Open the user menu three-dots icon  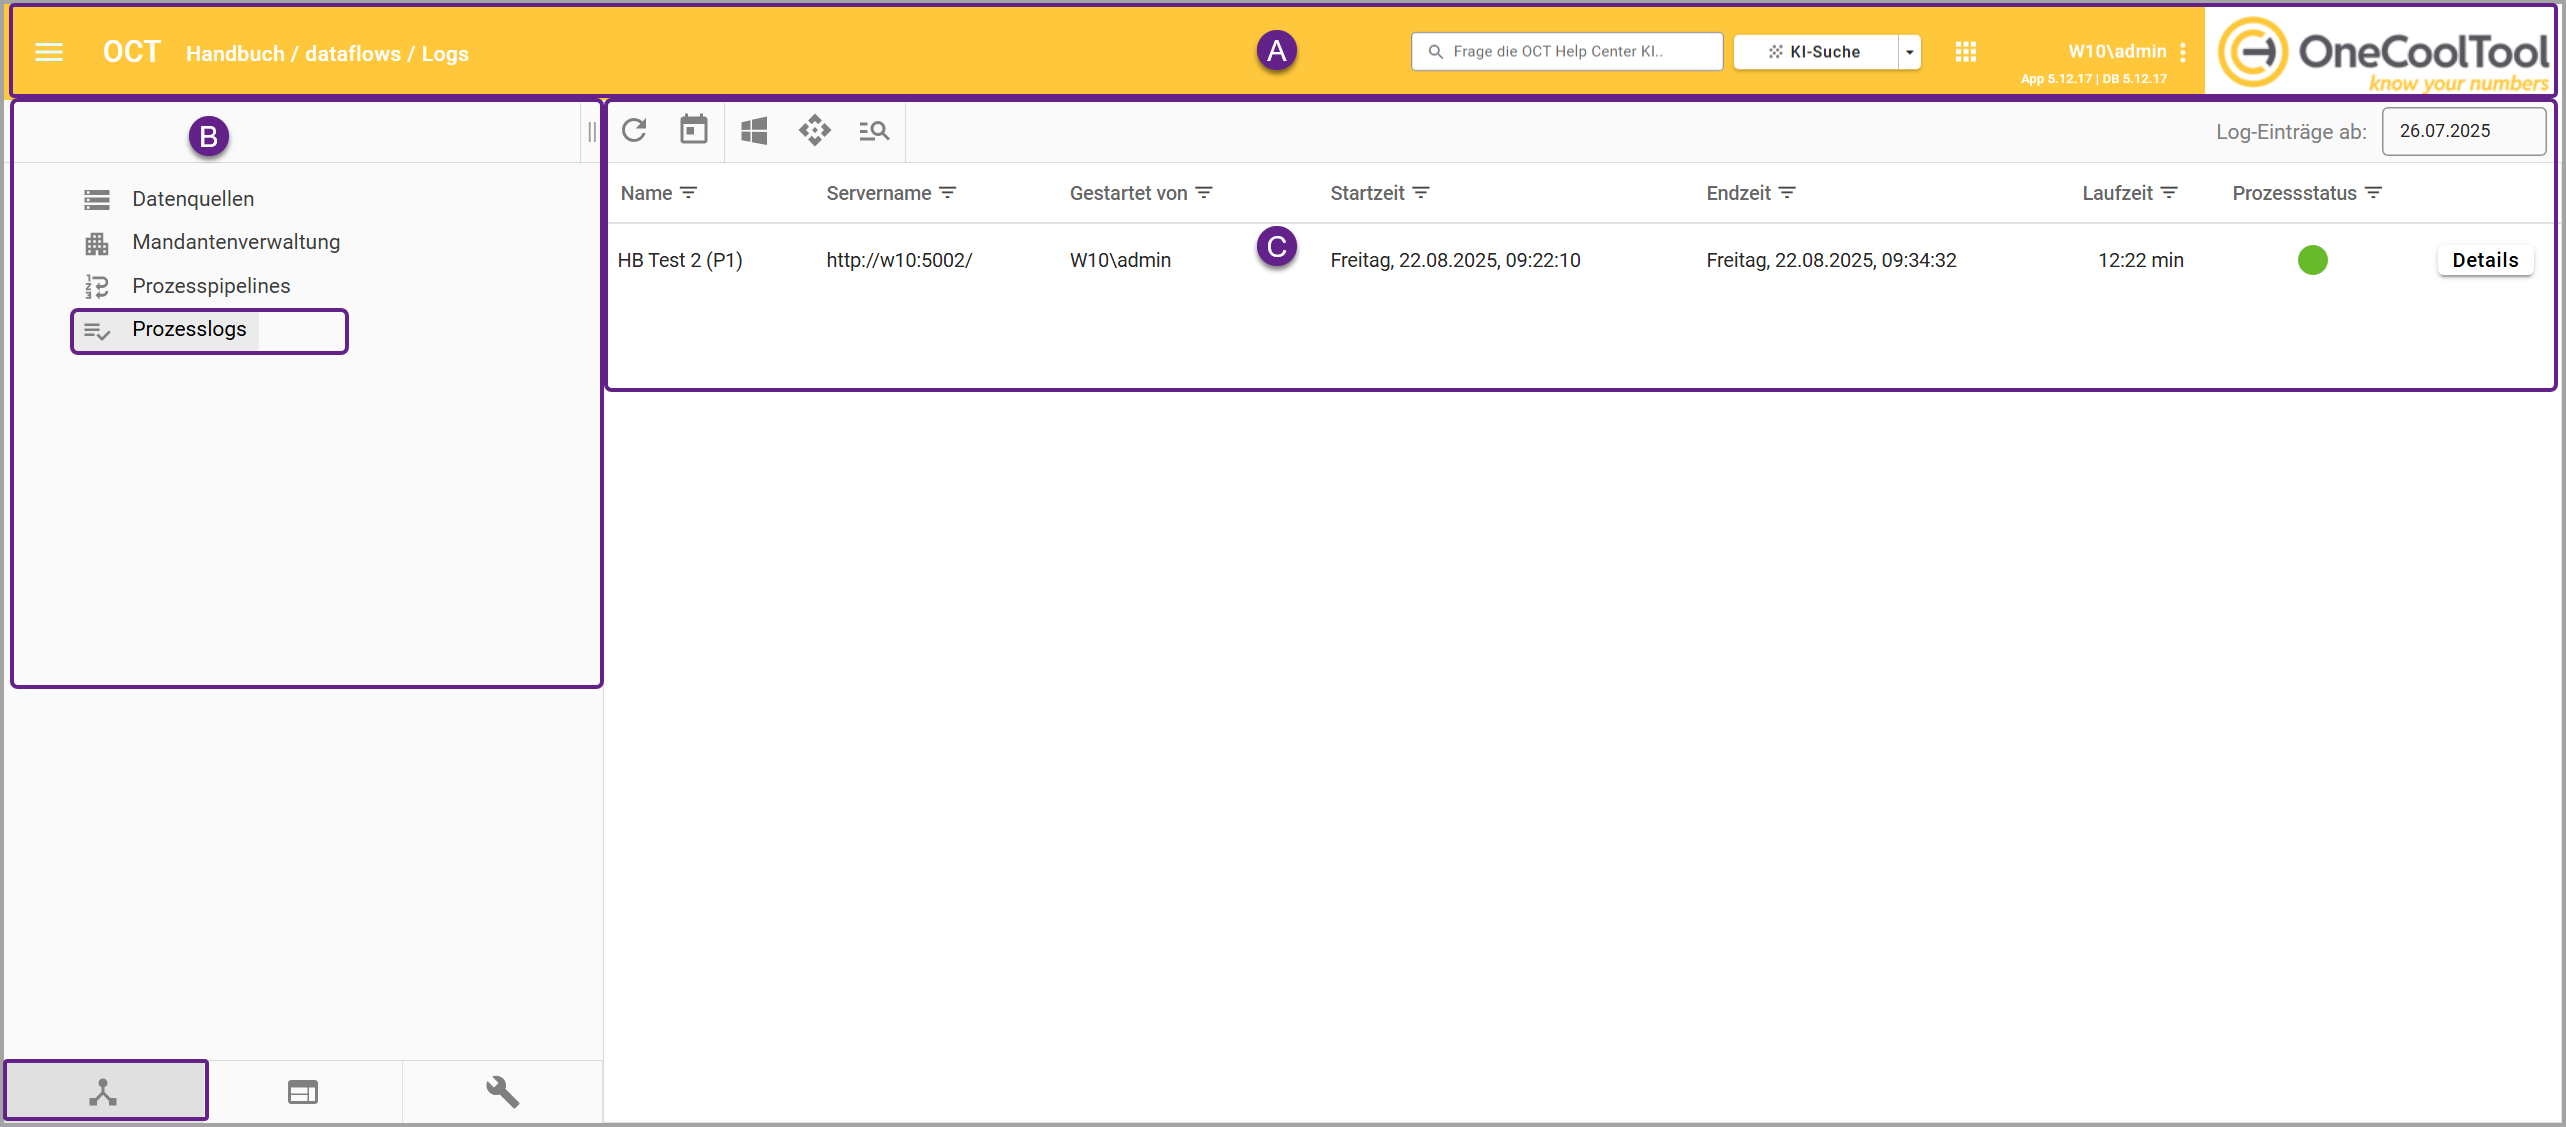click(2183, 52)
